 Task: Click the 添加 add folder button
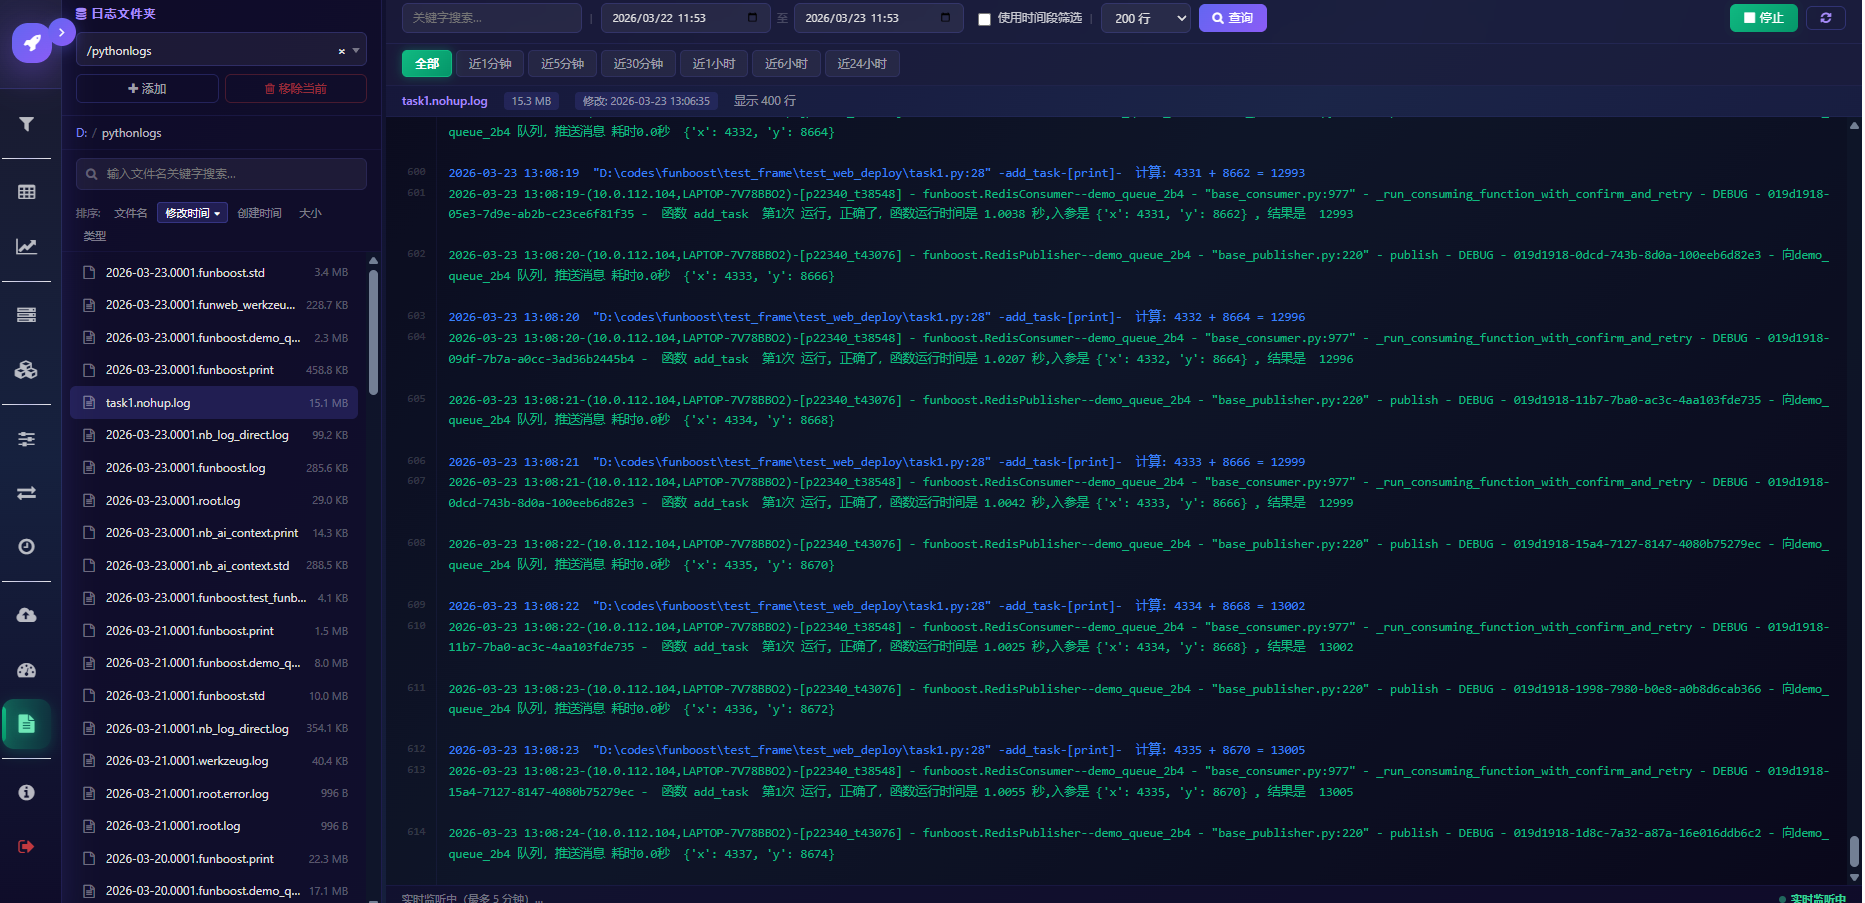click(147, 89)
